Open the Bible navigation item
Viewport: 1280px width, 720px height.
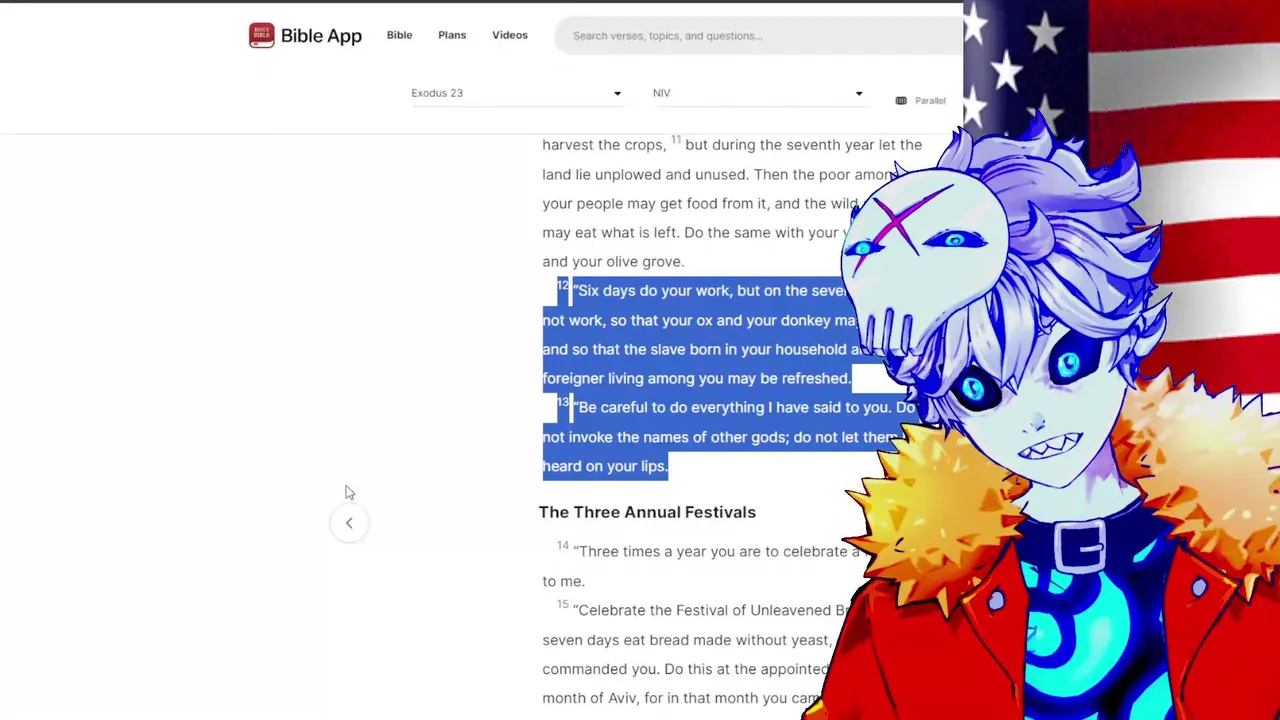(x=399, y=35)
